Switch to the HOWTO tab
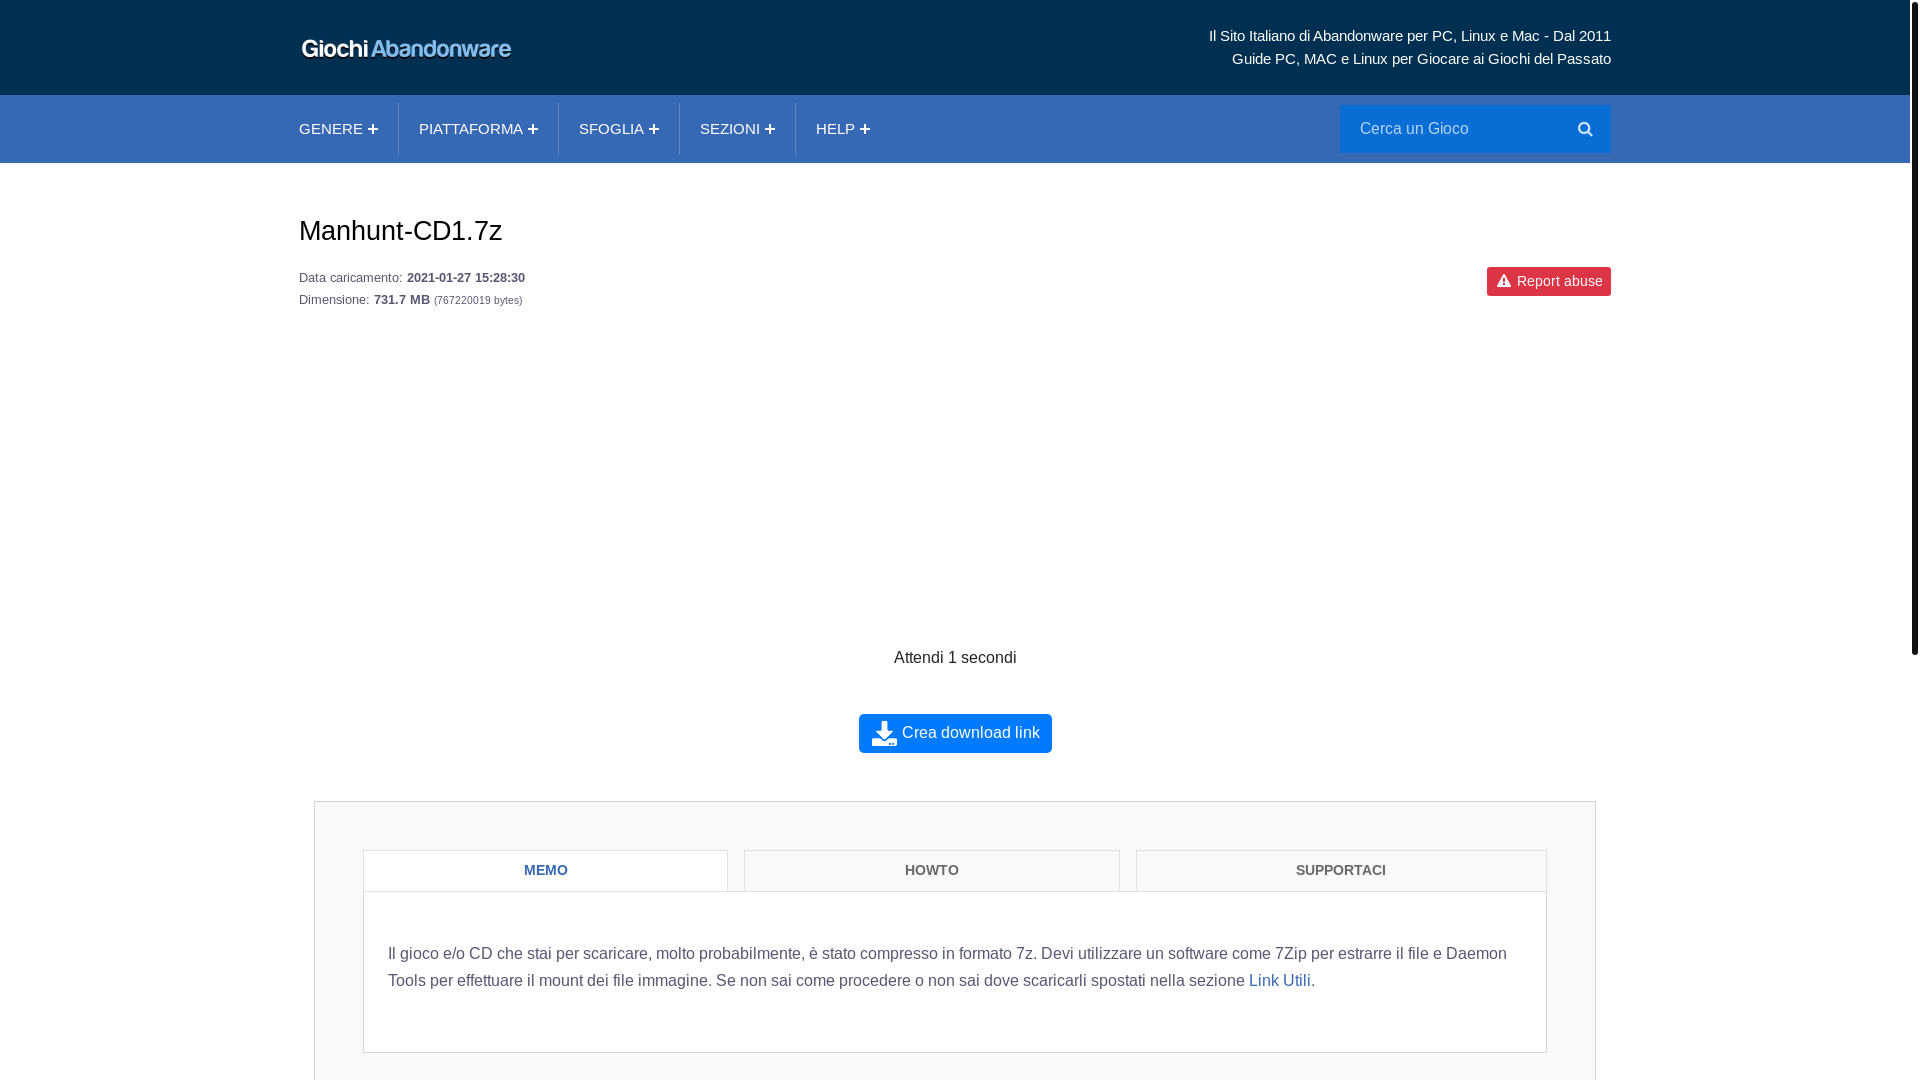The height and width of the screenshot is (1080, 1920). pos(931,870)
